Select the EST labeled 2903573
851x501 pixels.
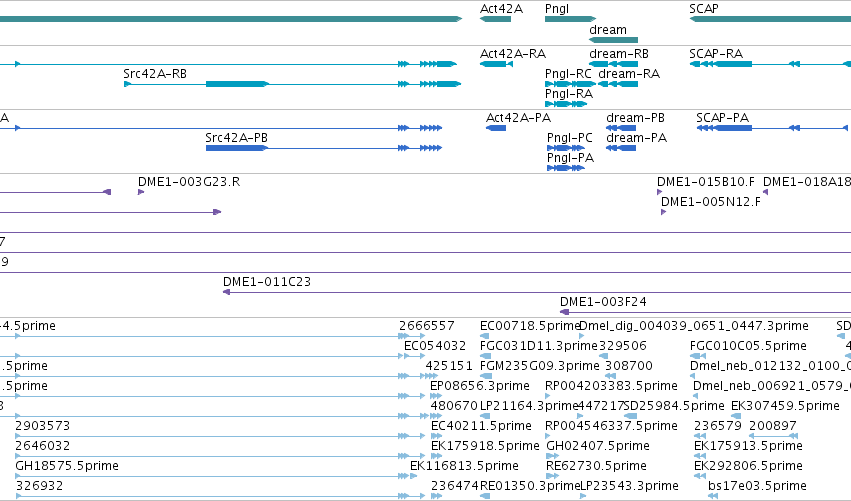click(x=43, y=426)
